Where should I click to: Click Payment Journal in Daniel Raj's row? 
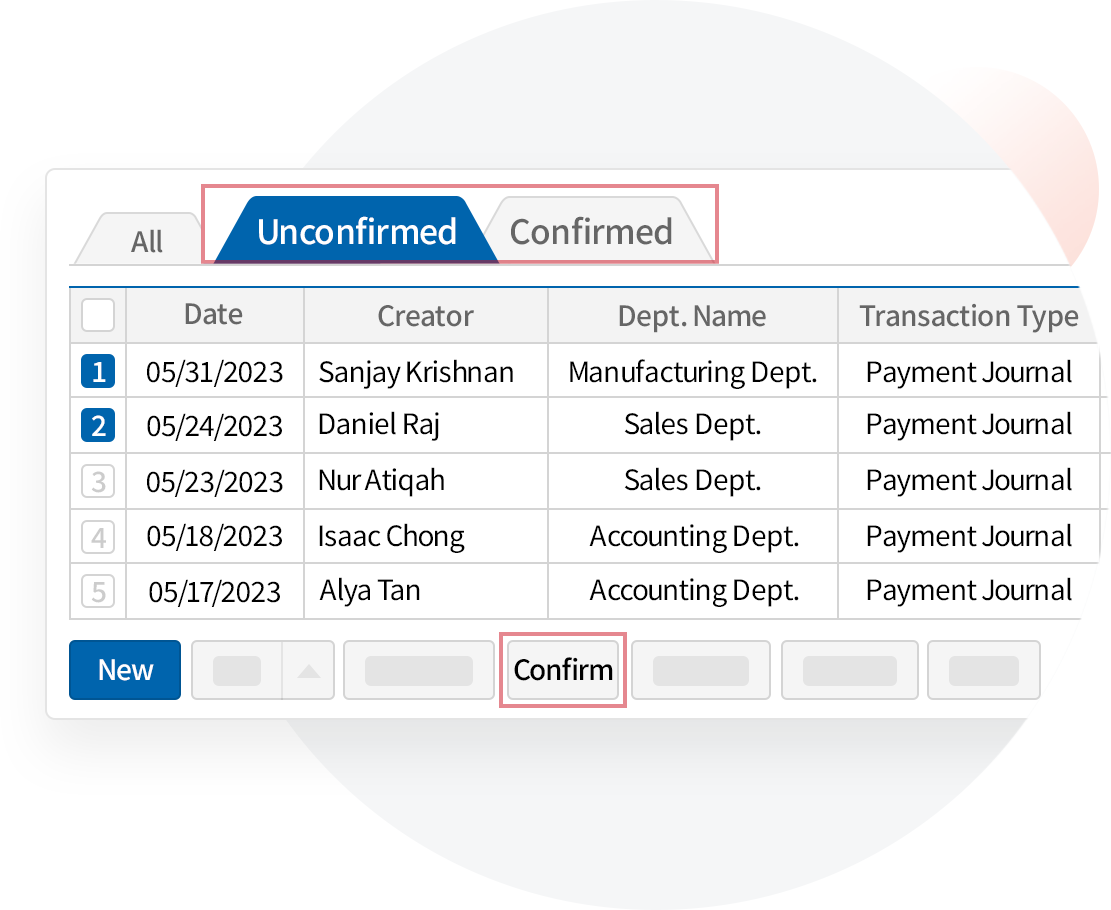[x=967, y=425]
